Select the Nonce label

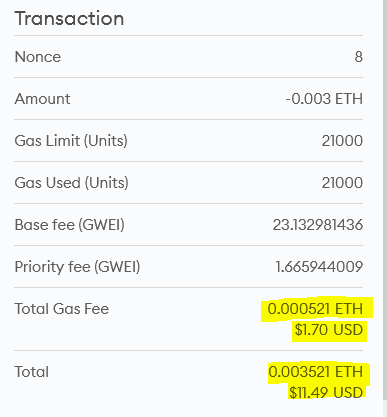point(38,57)
